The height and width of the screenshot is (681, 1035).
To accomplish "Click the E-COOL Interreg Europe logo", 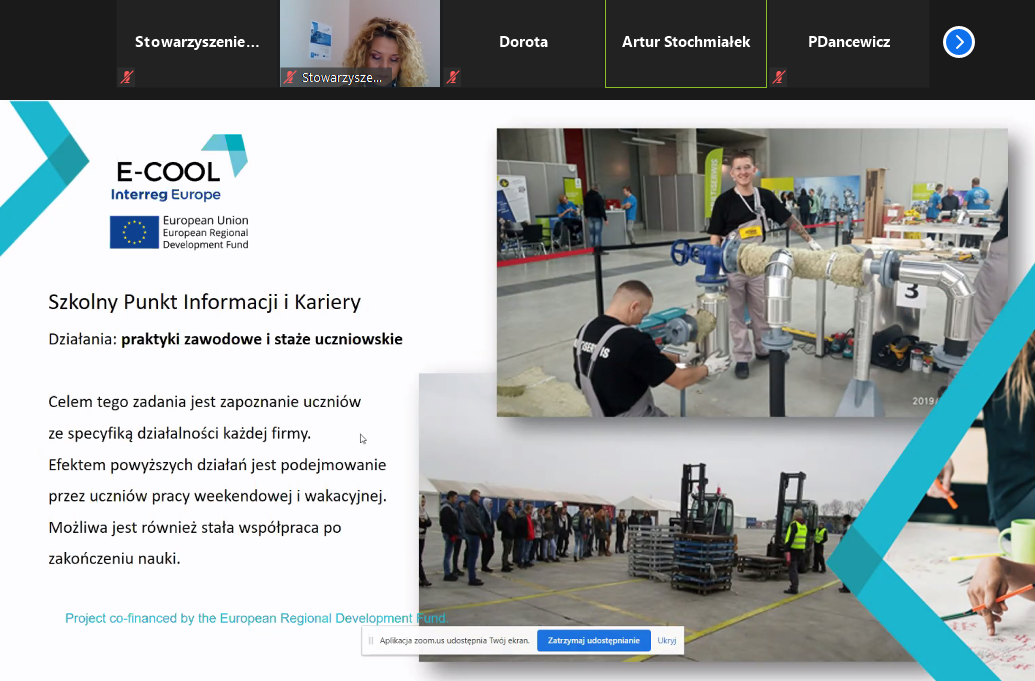I will point(180,168).
